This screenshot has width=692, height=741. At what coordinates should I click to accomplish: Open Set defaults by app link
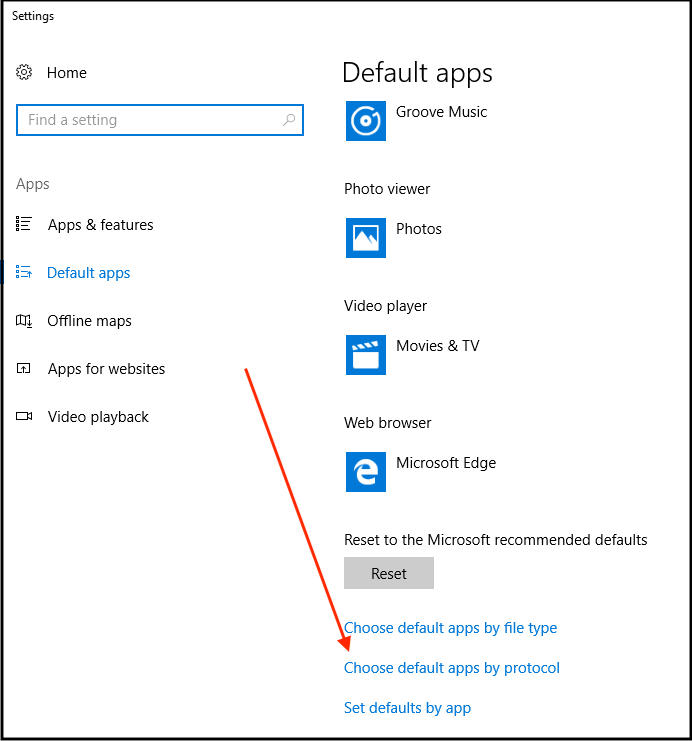point(407,708)
